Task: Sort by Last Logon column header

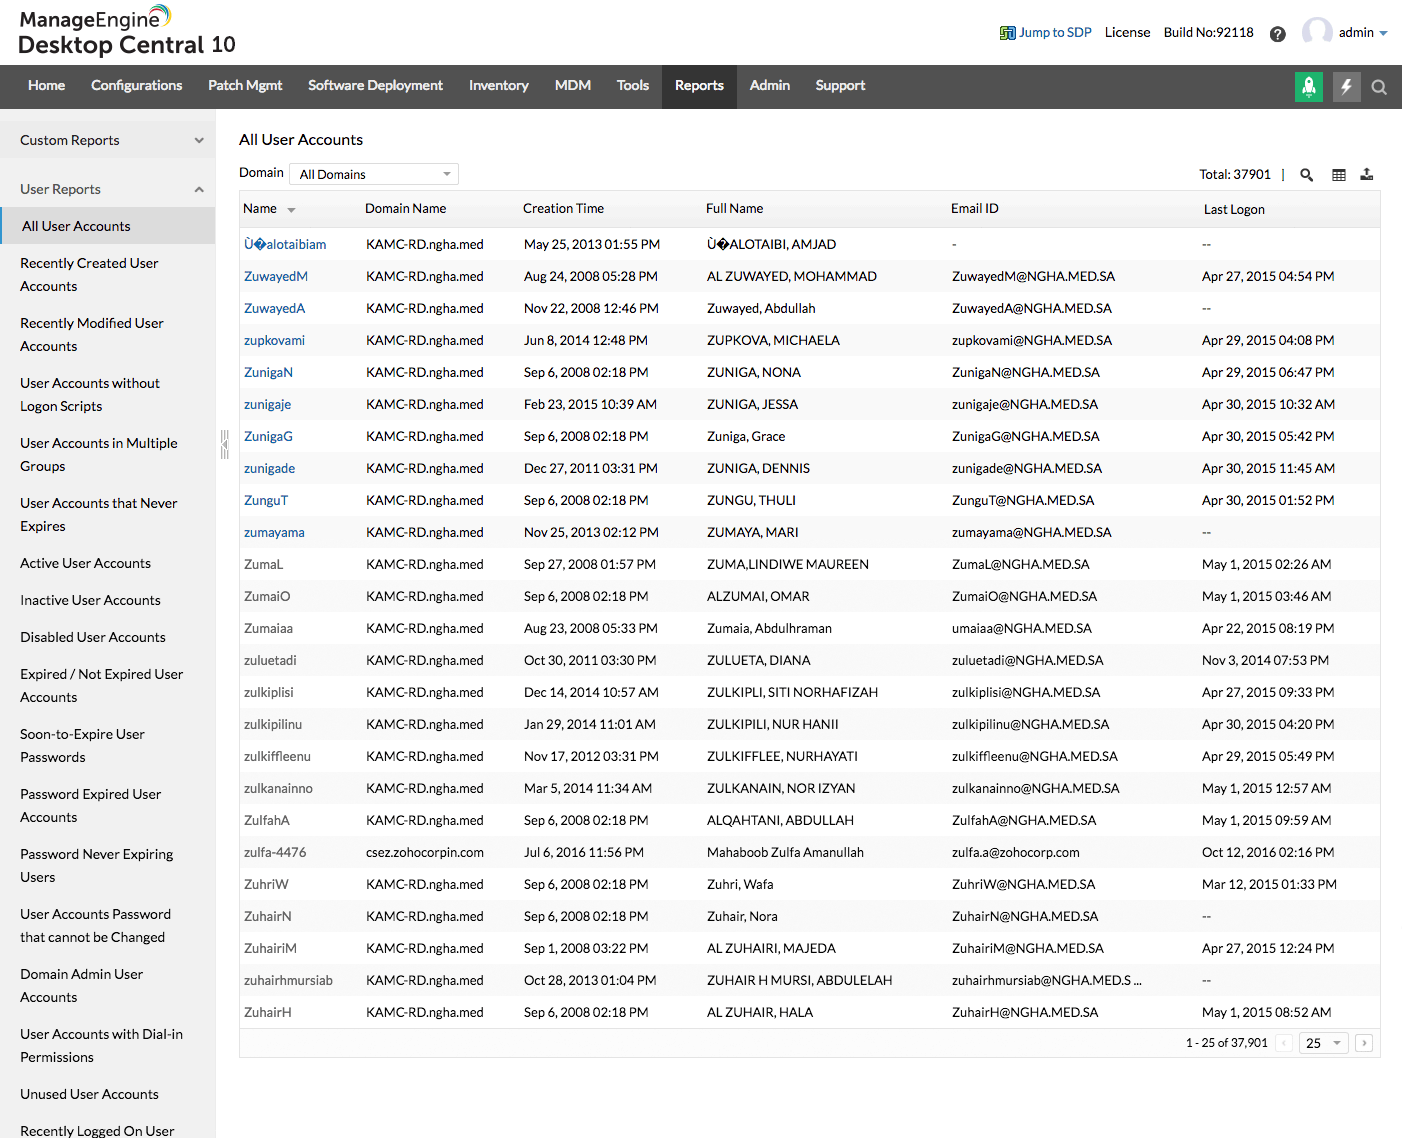Action: 1234,210
